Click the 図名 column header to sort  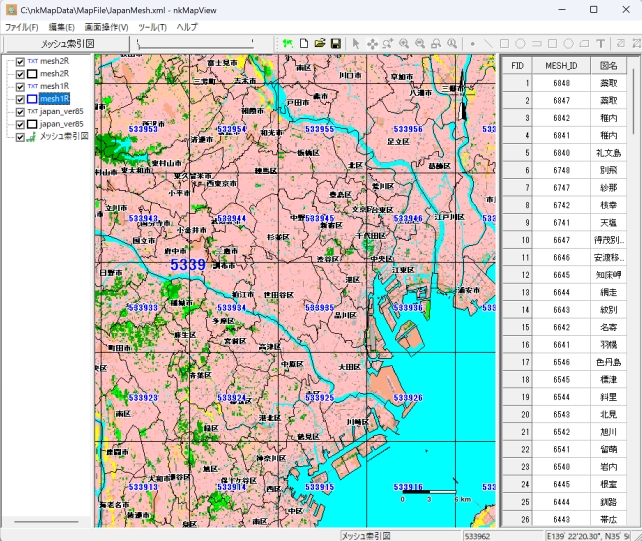(x=609, y=65)
